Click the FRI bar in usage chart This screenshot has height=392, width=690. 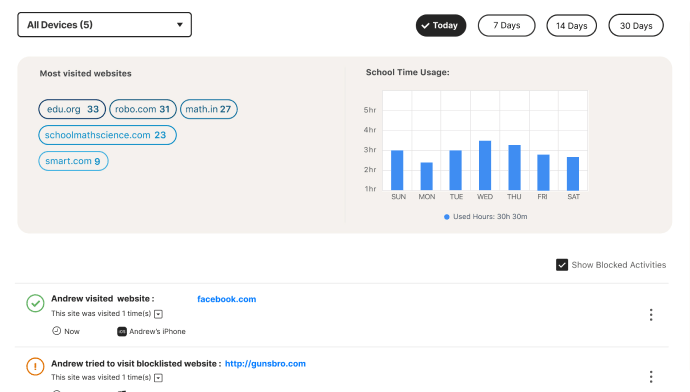pos(543,172)
